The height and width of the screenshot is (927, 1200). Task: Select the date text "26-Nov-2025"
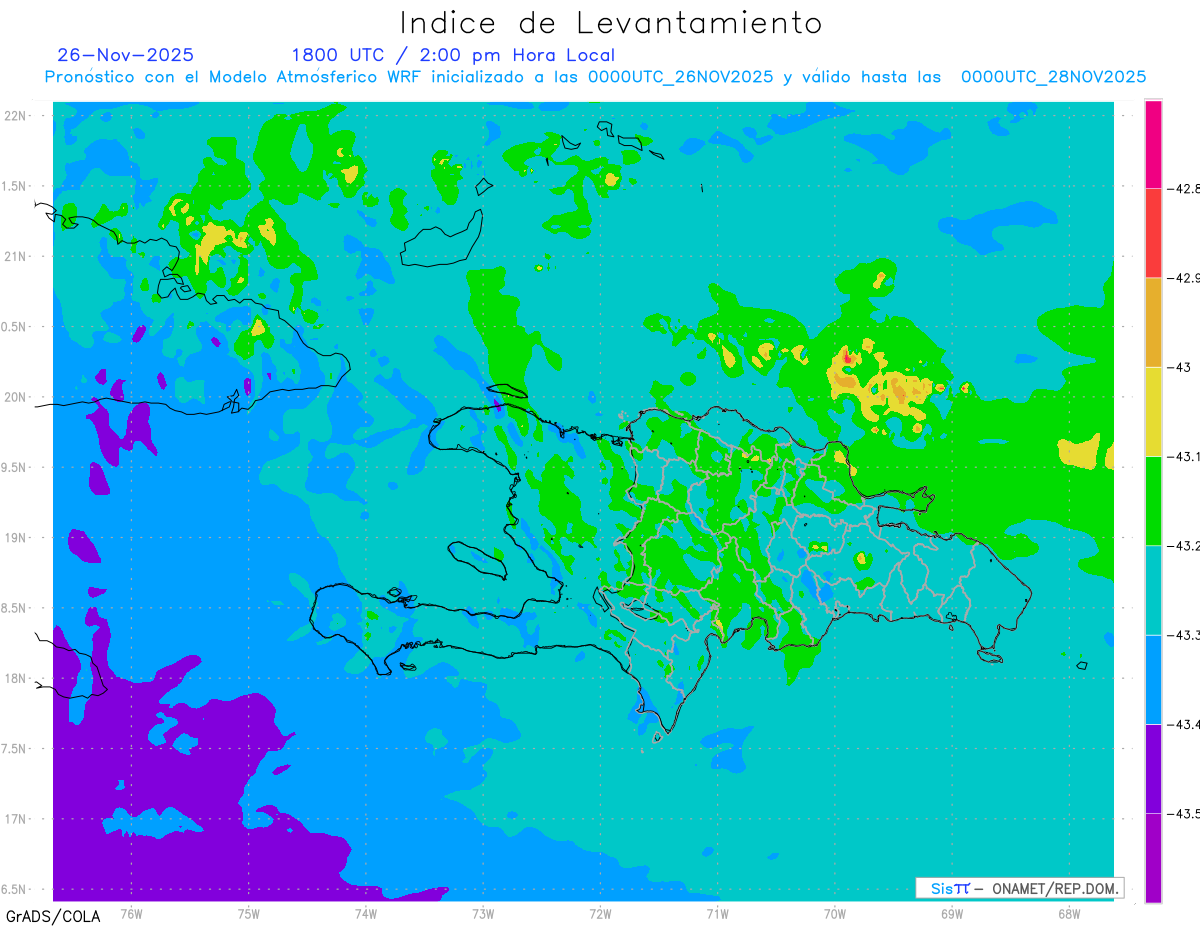tap(126, 55)
